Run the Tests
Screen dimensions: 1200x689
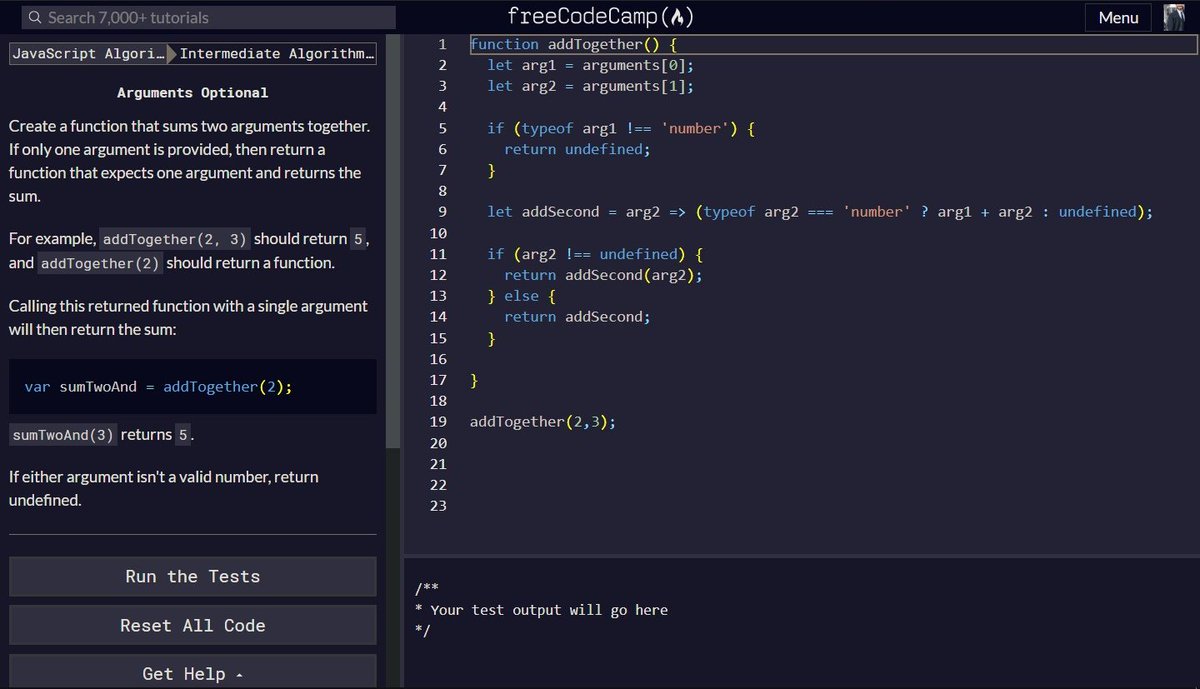coord(193,577)
